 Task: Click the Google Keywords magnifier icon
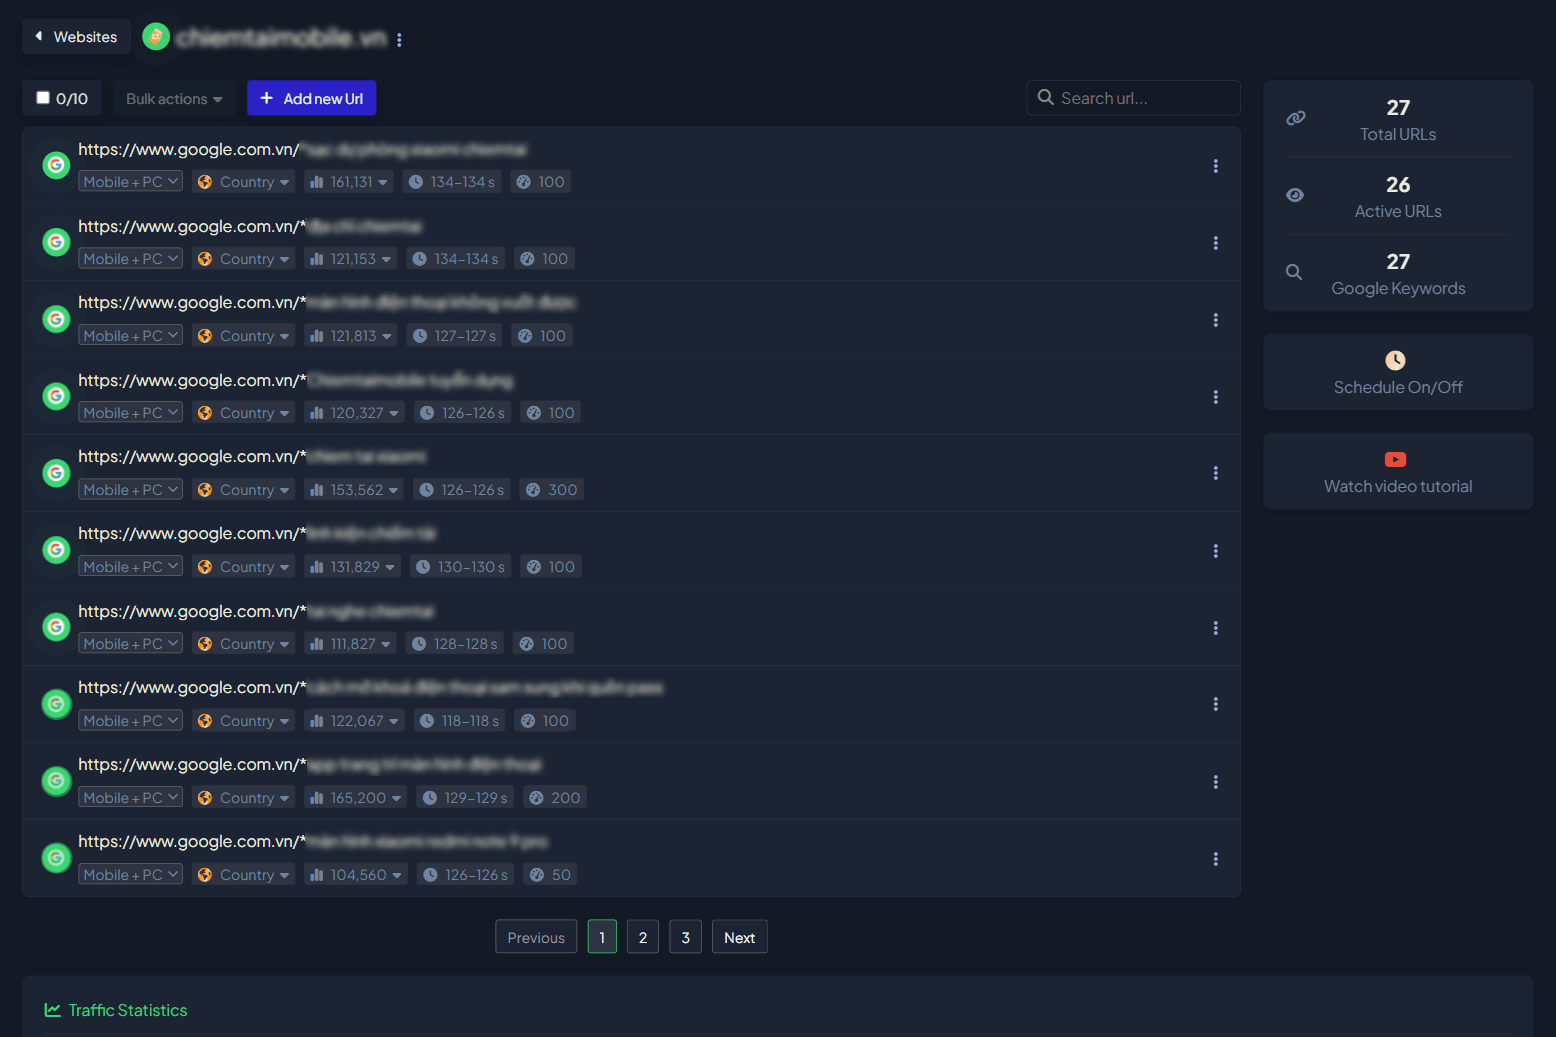tap(1294, 272)
